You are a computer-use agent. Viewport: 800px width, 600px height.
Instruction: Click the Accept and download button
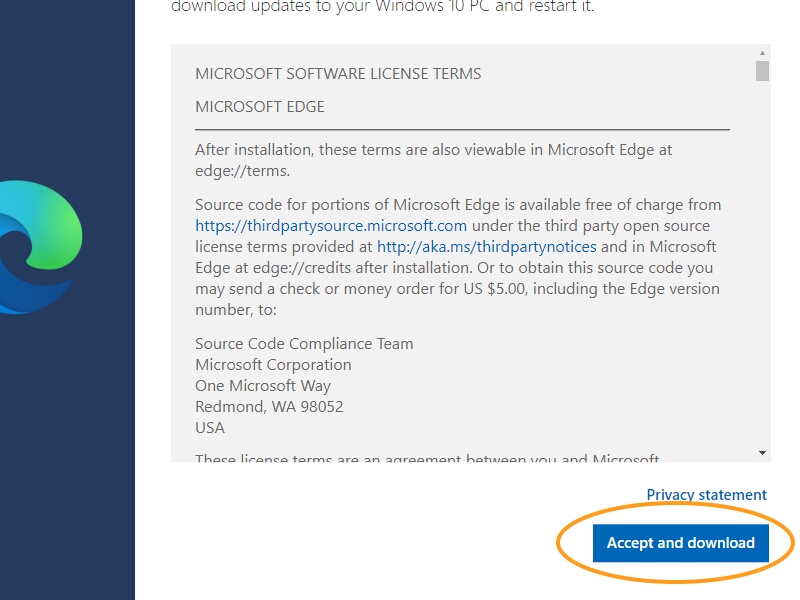click(x=681, y=543)
